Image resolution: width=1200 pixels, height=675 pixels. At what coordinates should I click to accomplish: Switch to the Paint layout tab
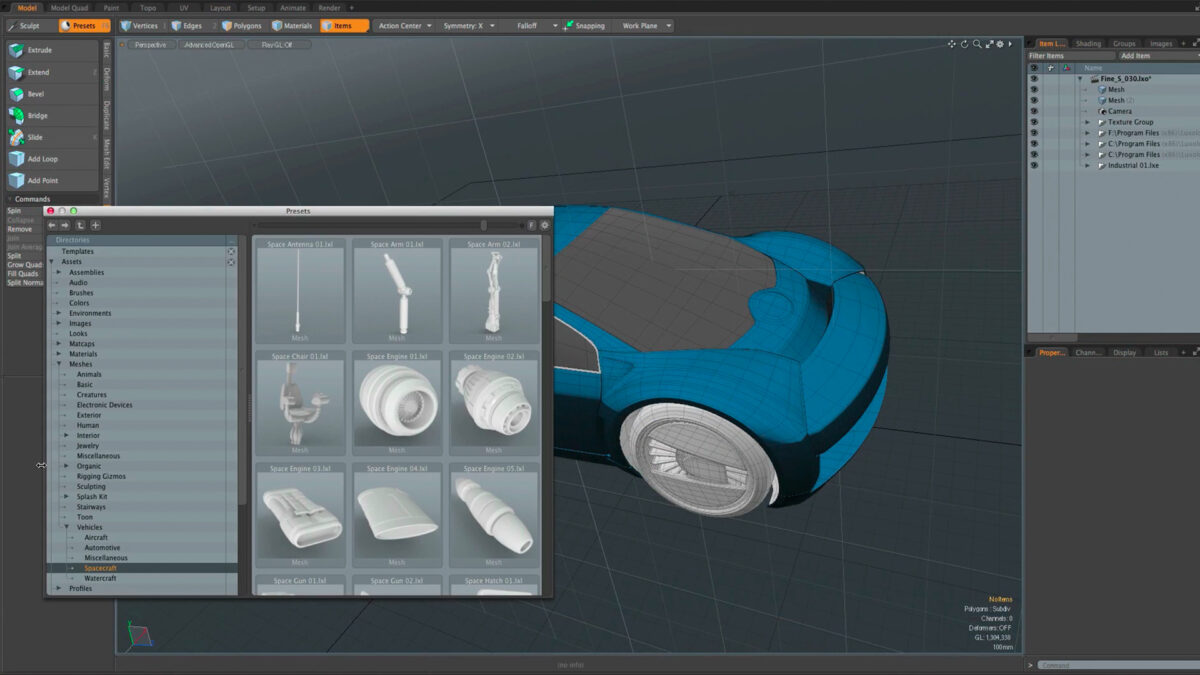click(x=111, y=7)
